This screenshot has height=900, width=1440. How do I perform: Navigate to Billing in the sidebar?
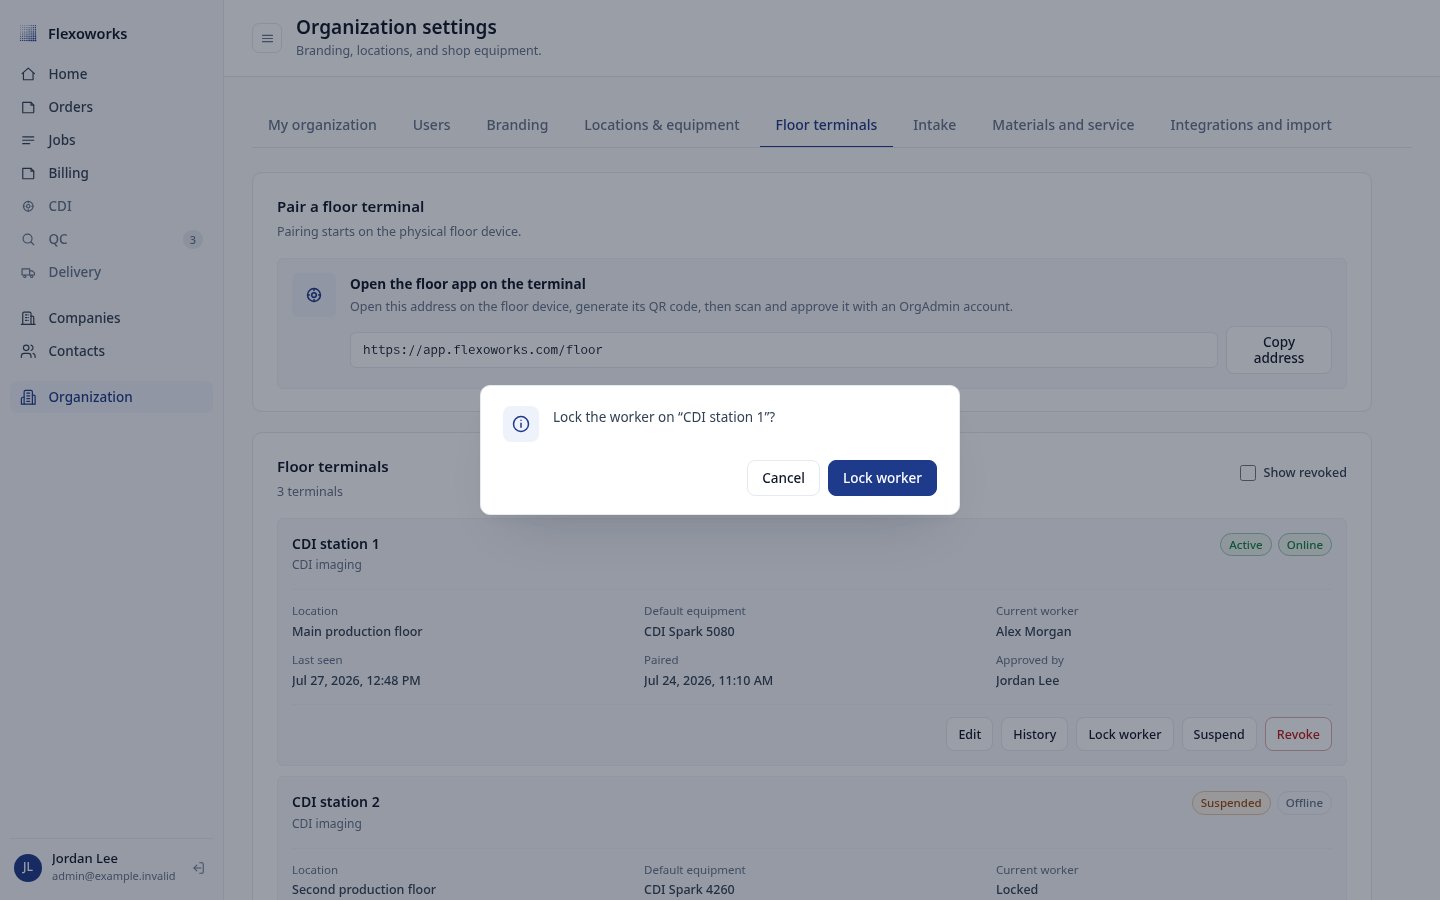(111, 173)
